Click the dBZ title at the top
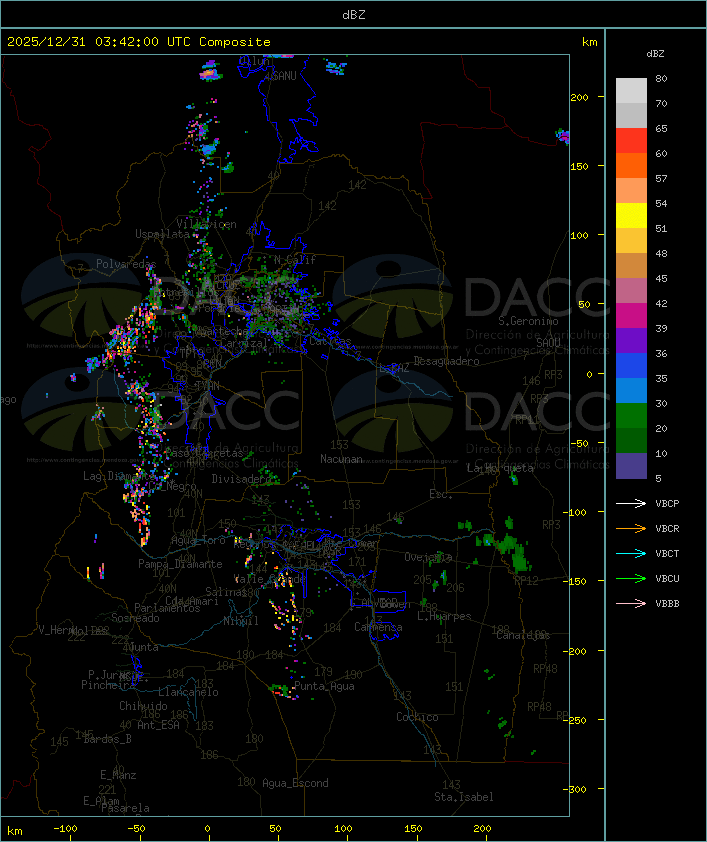The image size is (707, 842). click(354, 15)
